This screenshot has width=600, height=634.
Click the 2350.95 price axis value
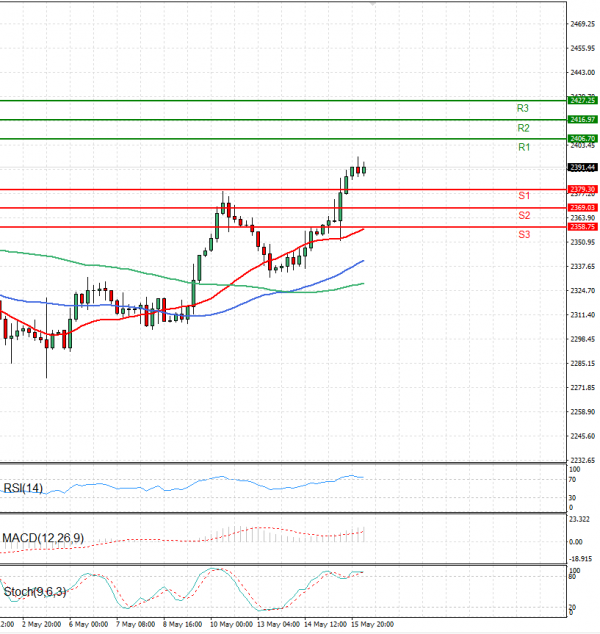(x=583, y=242)
